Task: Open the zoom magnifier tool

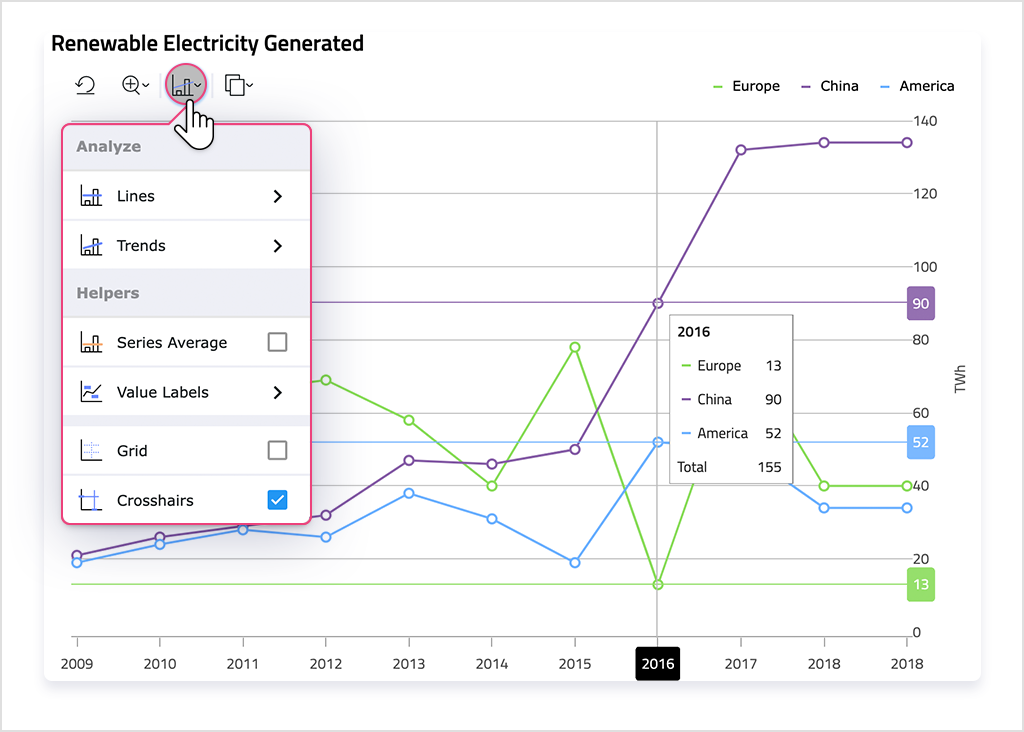Action: [x=131, y=84]
